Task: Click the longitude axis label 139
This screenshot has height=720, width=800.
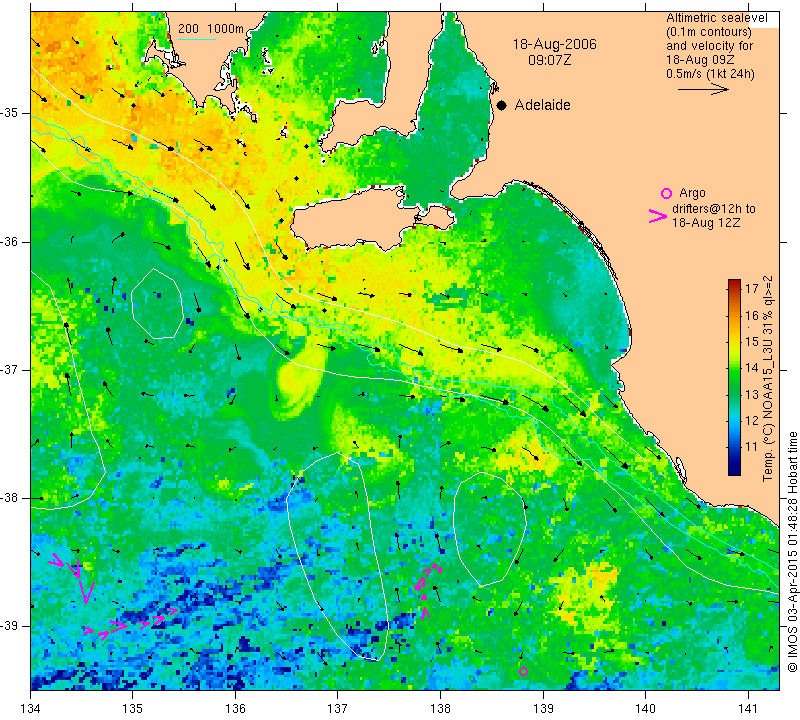Action: coord(543,708)
